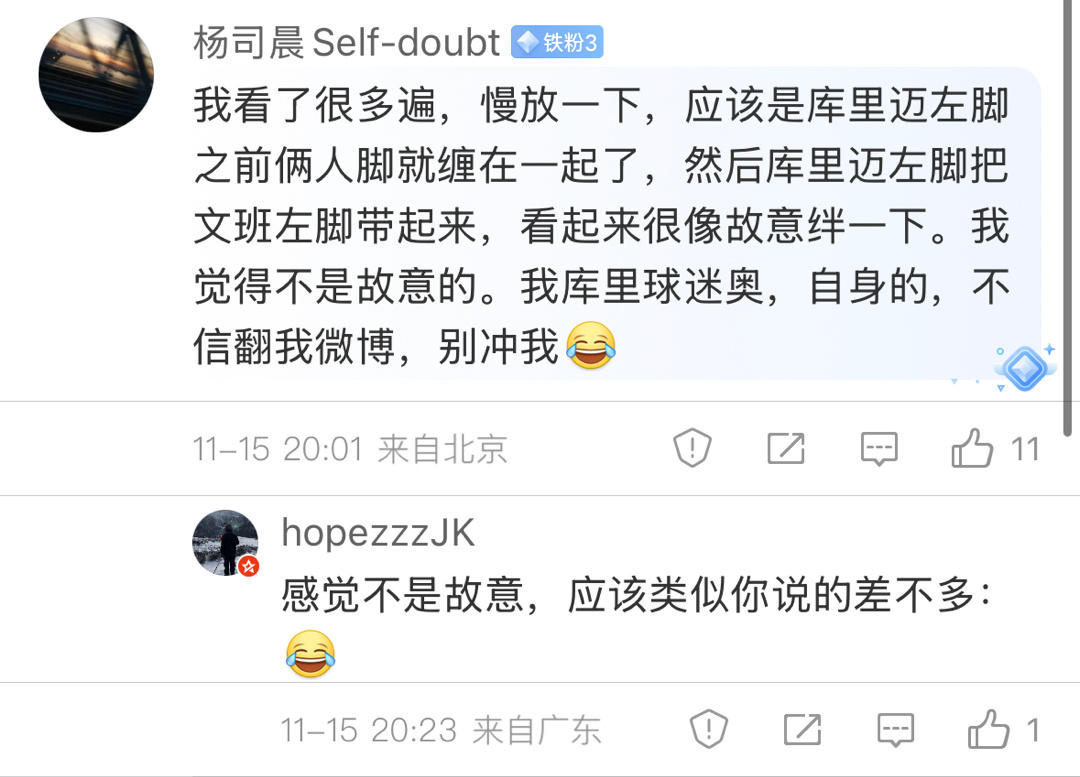This screenshot has height=777, width=1080.
Task: Report hopezzzJK's reply via shield icon
Action: [709, 728]
